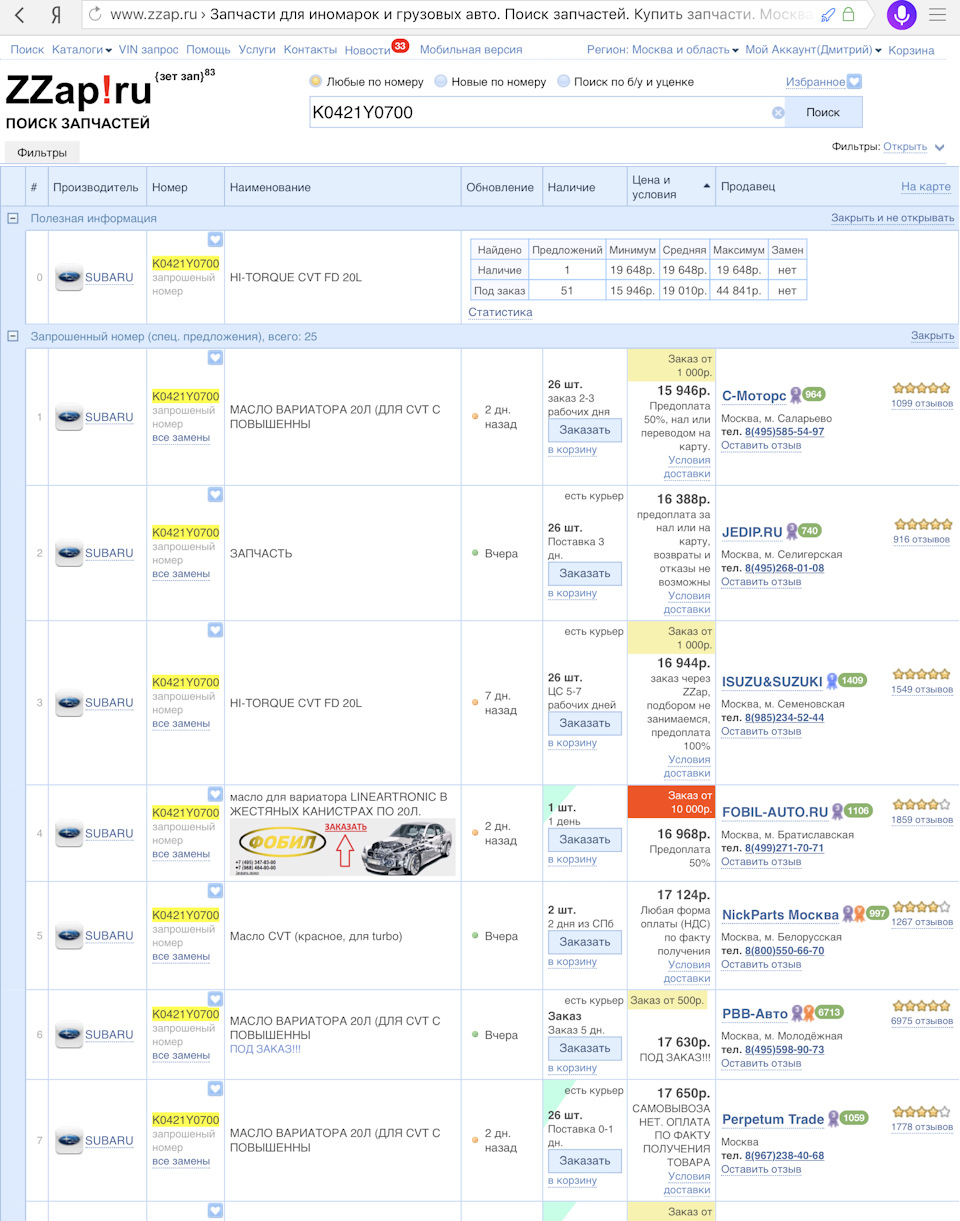
Task: Click Заказать for FOBIL-AUTO.RU offer
Action: coord(585,840)
